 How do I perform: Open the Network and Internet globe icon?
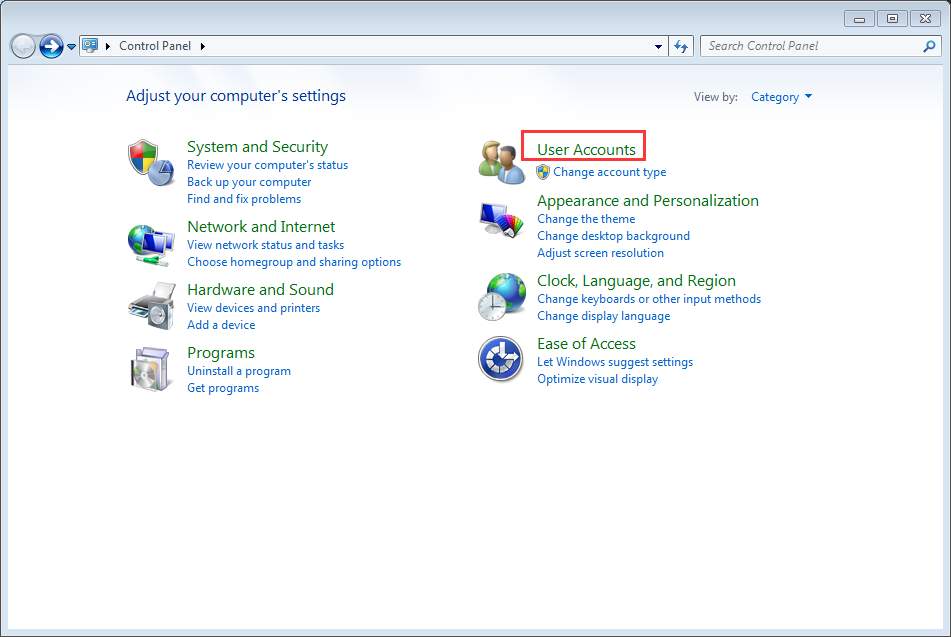[x=151, y=243]
